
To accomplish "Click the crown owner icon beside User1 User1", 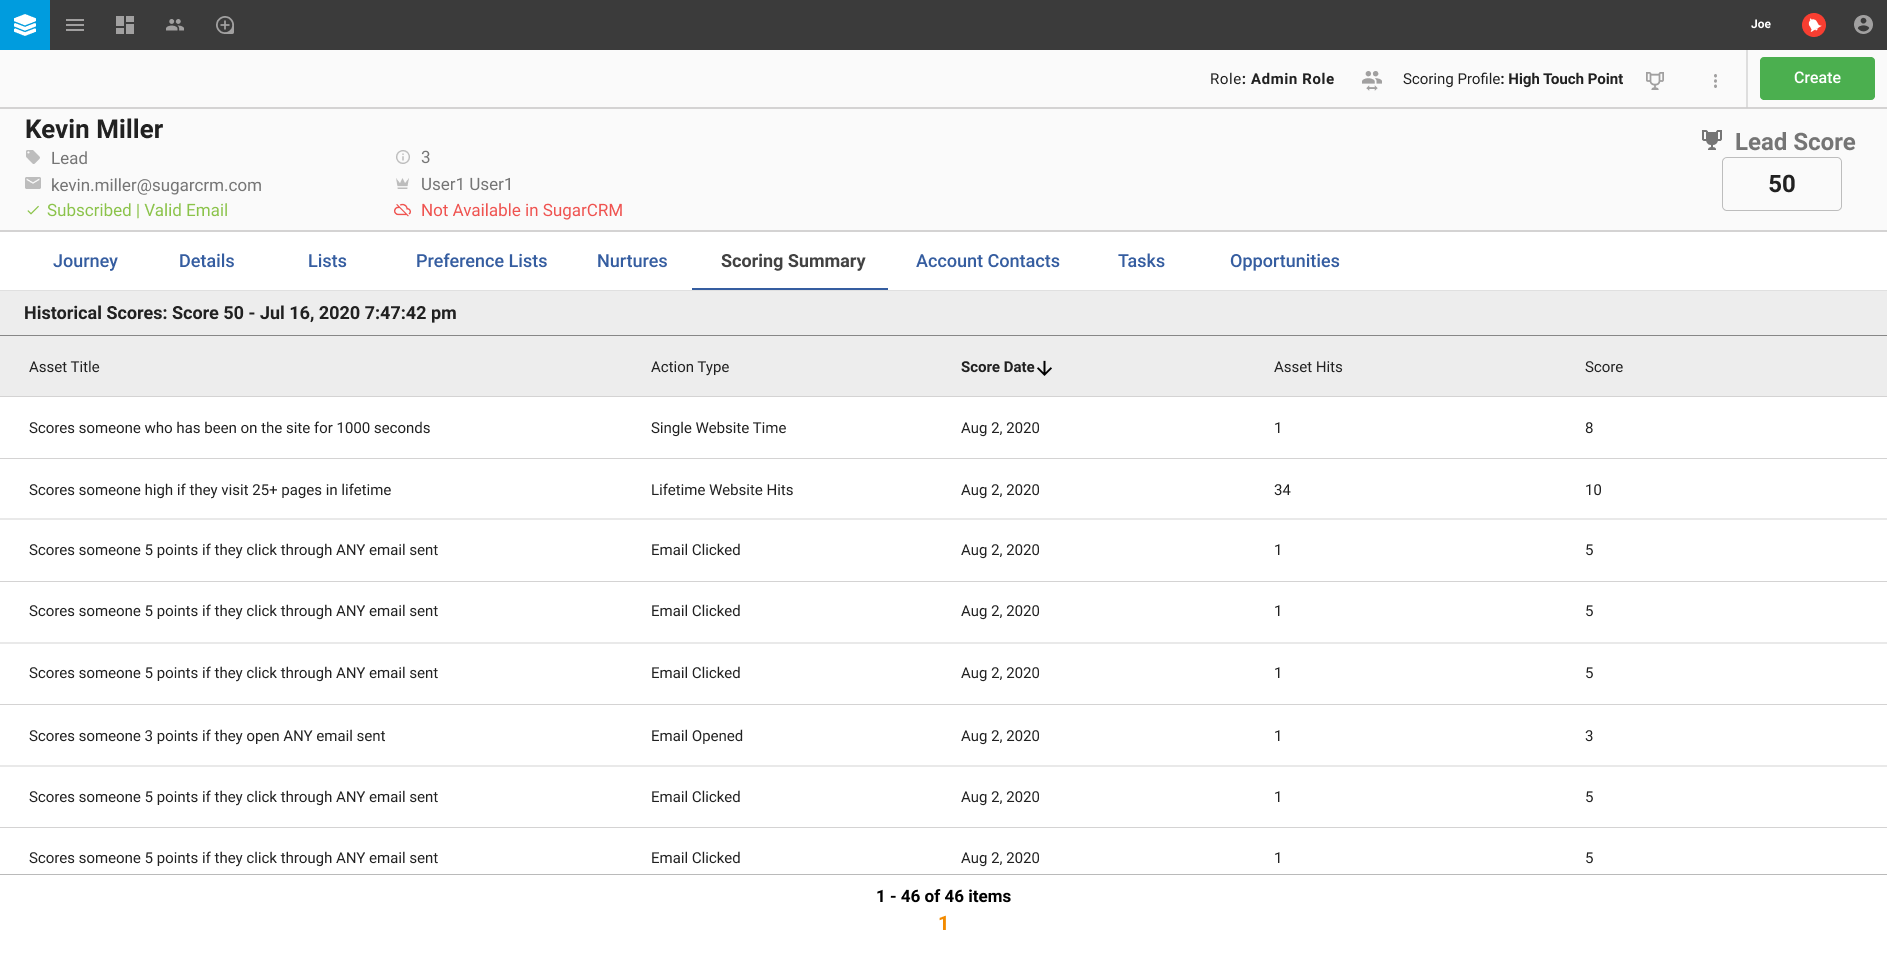I will (x=403, y=184).
